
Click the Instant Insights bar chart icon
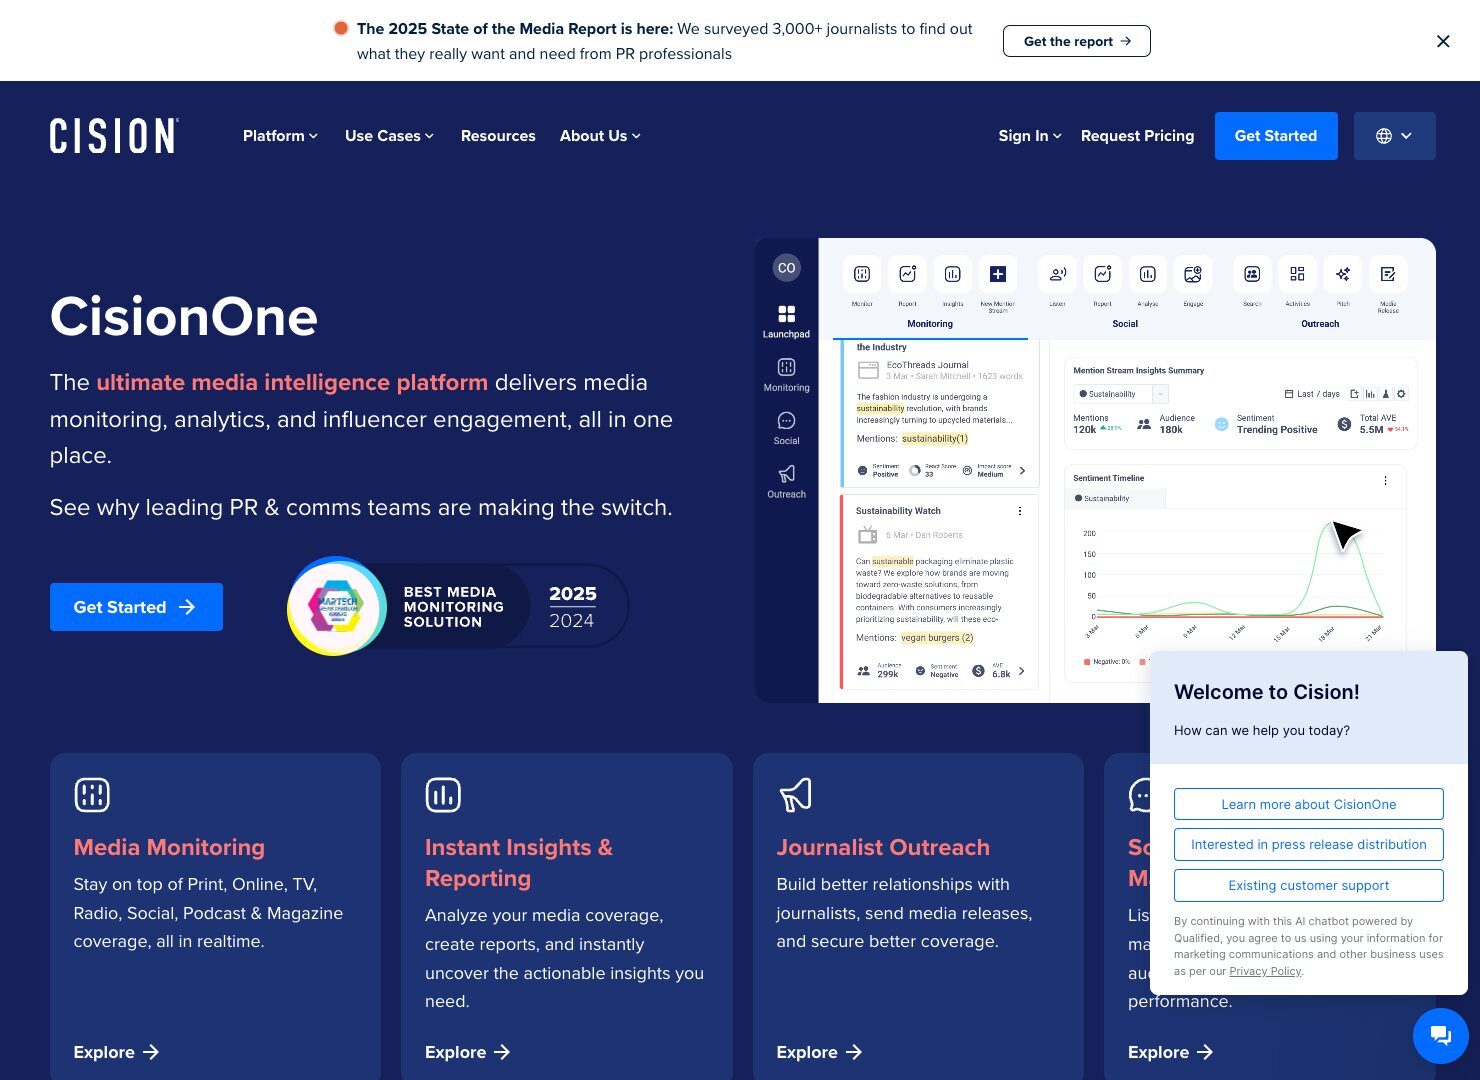tap(443, 795)
